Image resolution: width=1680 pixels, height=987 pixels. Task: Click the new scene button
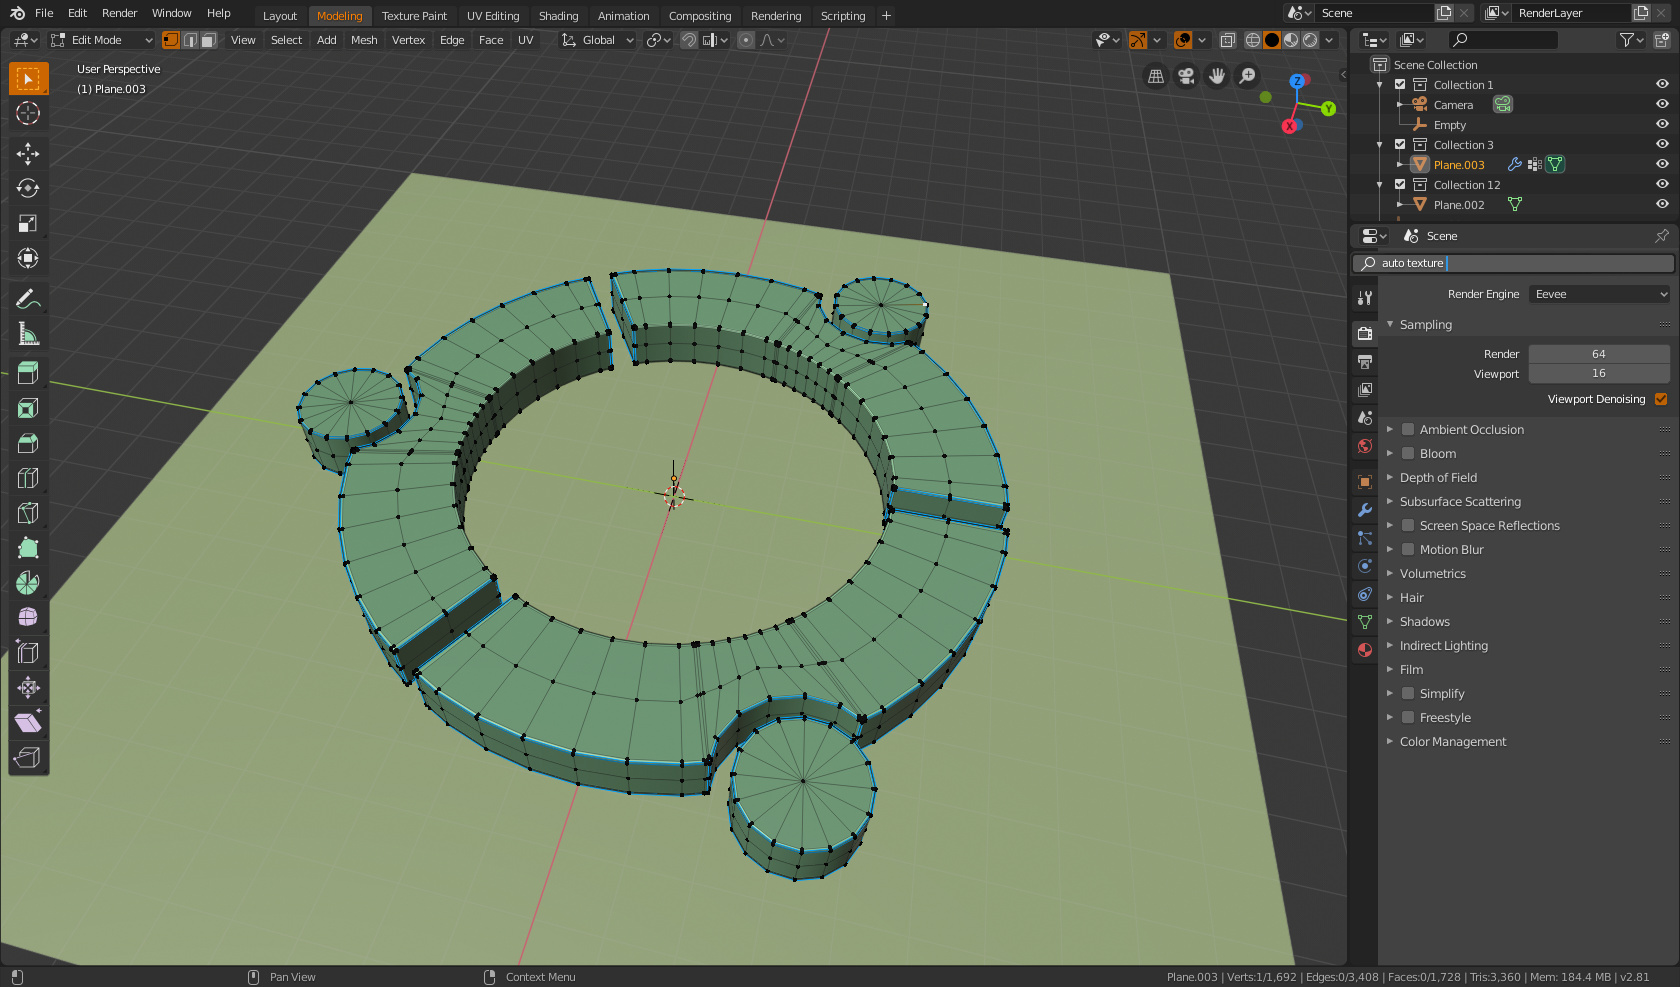(x=1443, y=12)
